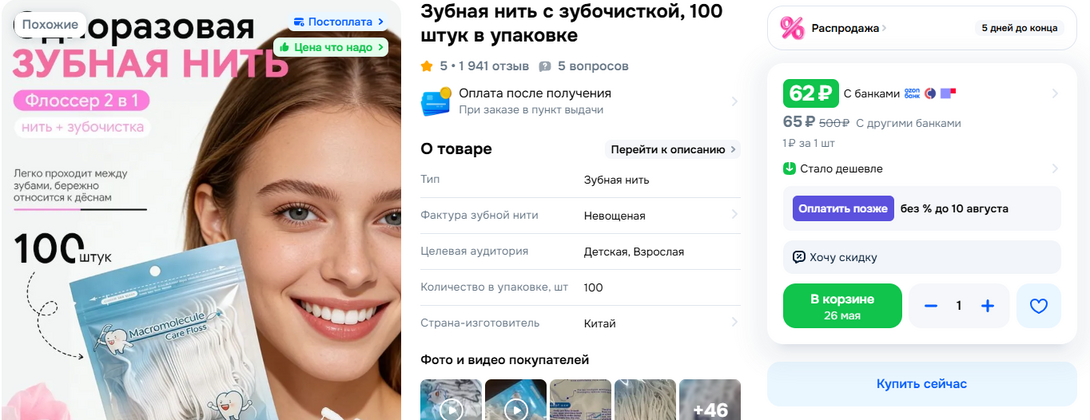This screenshot has width=1090, height=420.
Task: Click the questions speech bubble icon
Action: 545,66
